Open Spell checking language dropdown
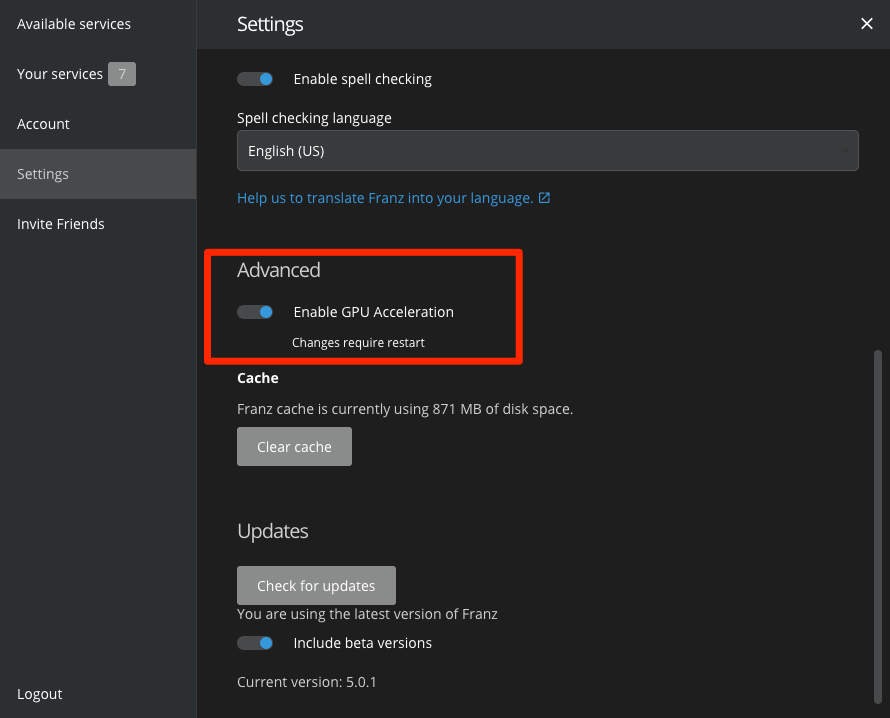The image size is (890, 718). [x=548, y=150]
